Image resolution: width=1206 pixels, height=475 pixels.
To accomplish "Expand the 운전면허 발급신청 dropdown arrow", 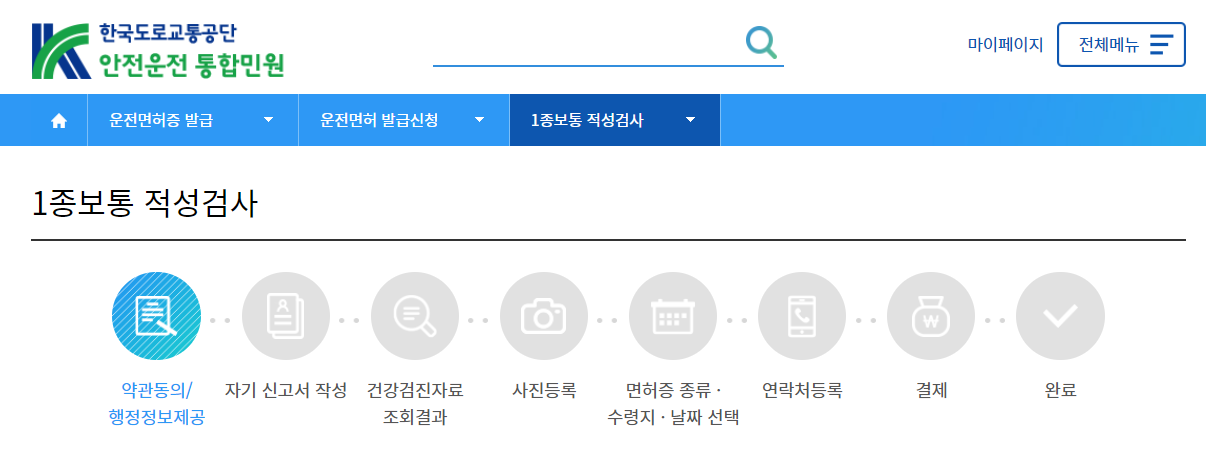I will pyautogui.click(x=479, y=120).
